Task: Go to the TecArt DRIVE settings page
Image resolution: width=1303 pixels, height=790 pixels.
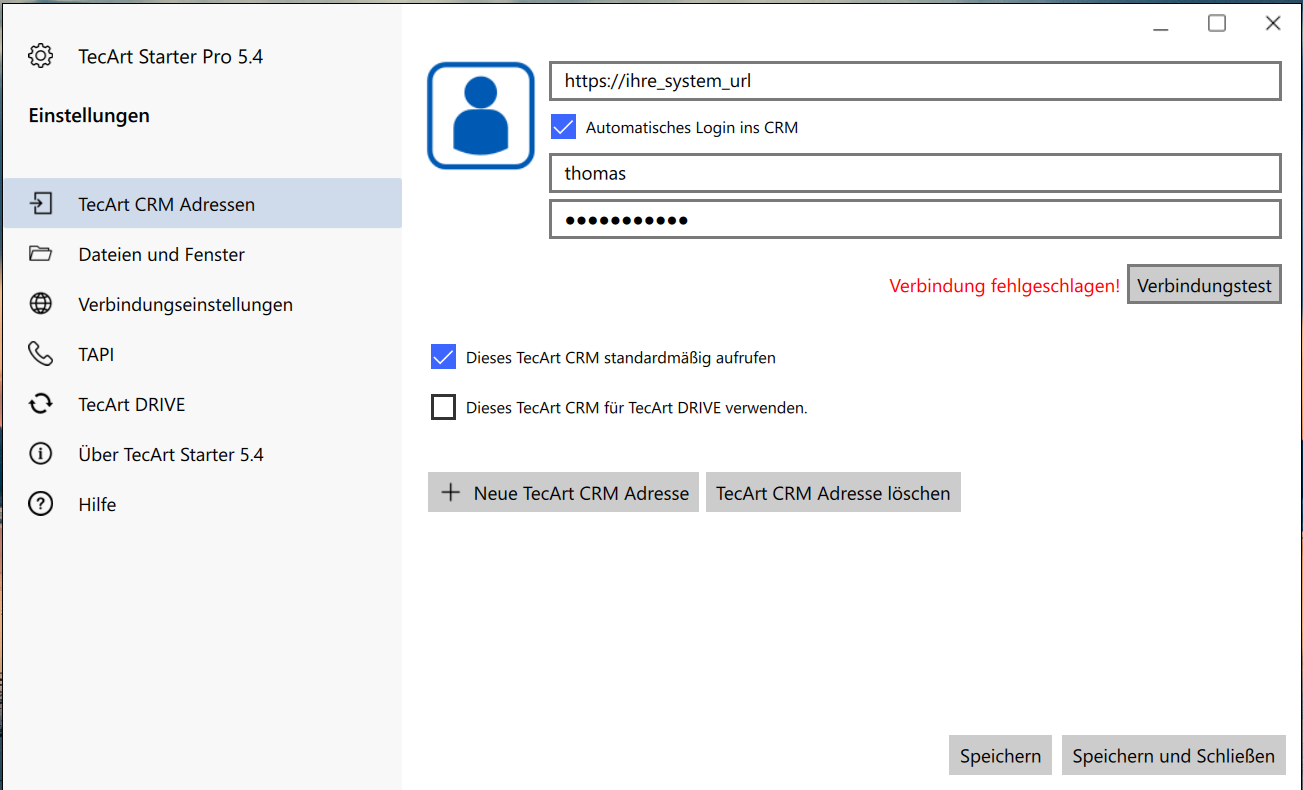Action: pyautogui.click(x=202, y=404)
